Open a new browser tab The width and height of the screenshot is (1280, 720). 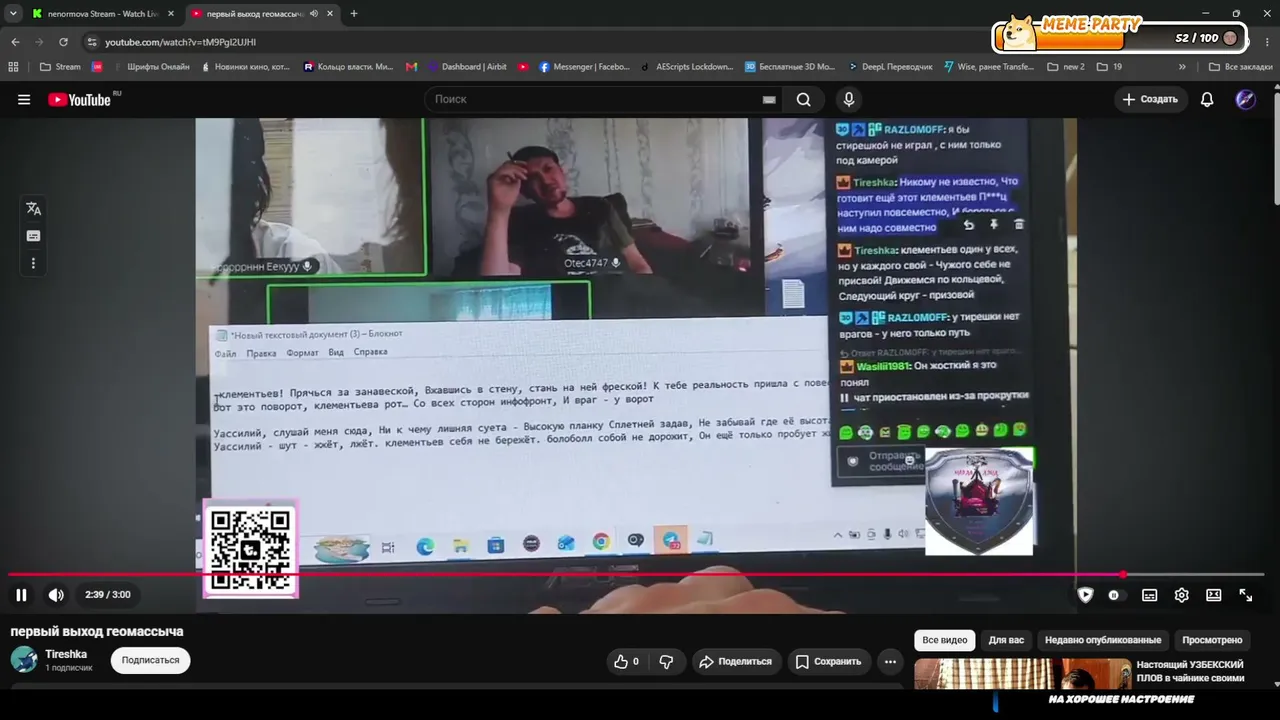(x=353, y=14)
